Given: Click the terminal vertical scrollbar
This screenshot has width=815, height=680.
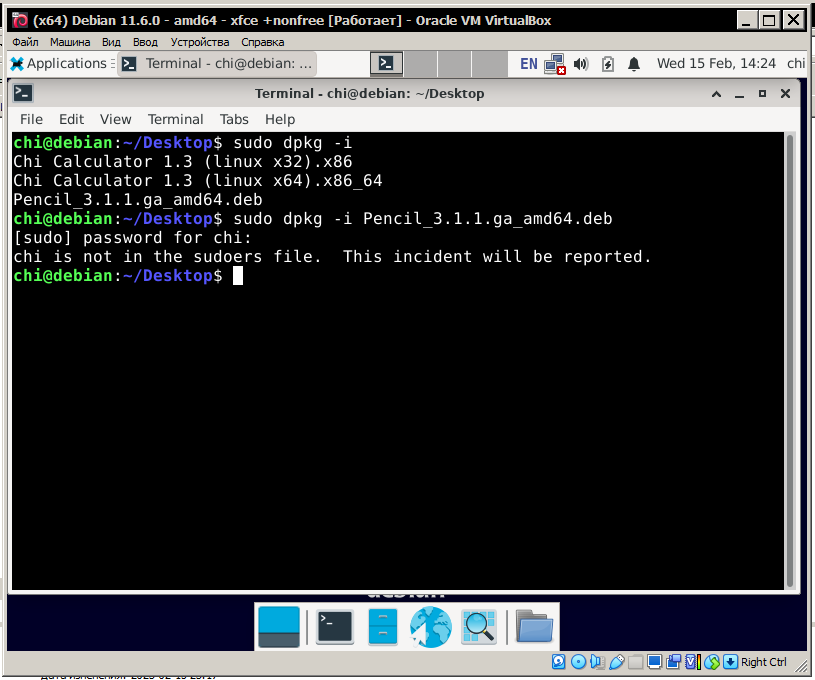Looking at the screenshot, I should click(790, 361).
